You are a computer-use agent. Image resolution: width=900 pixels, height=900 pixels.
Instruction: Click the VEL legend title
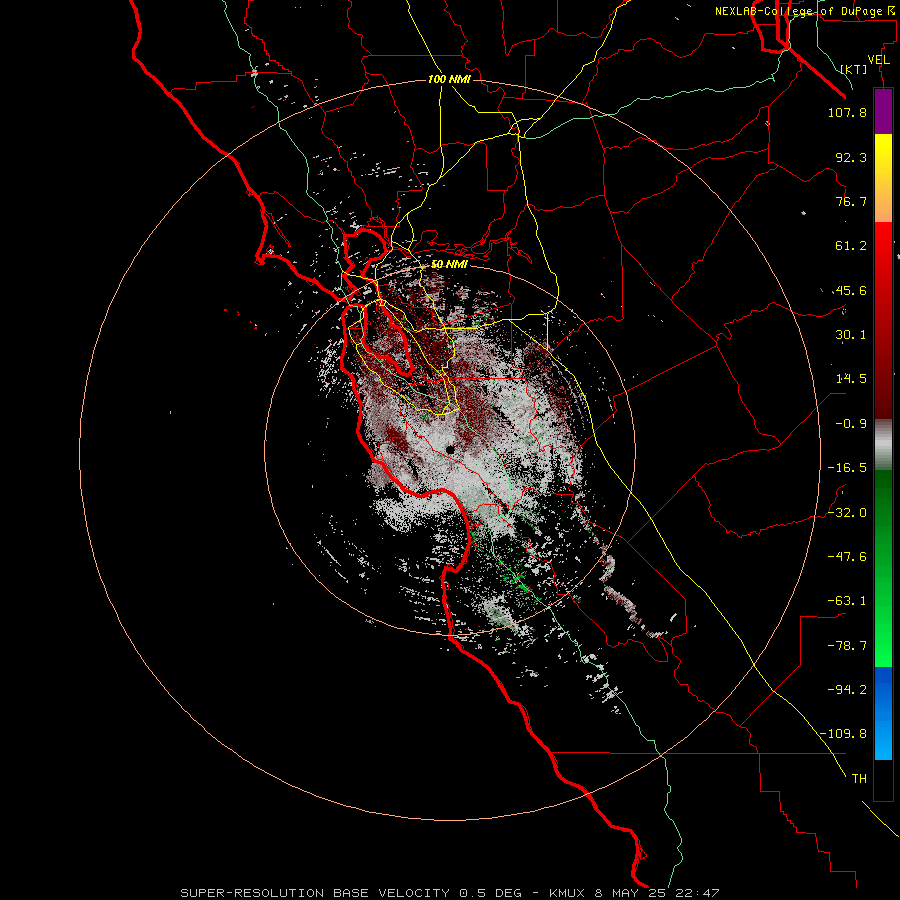pyautogui.click(x=878, y=60)
